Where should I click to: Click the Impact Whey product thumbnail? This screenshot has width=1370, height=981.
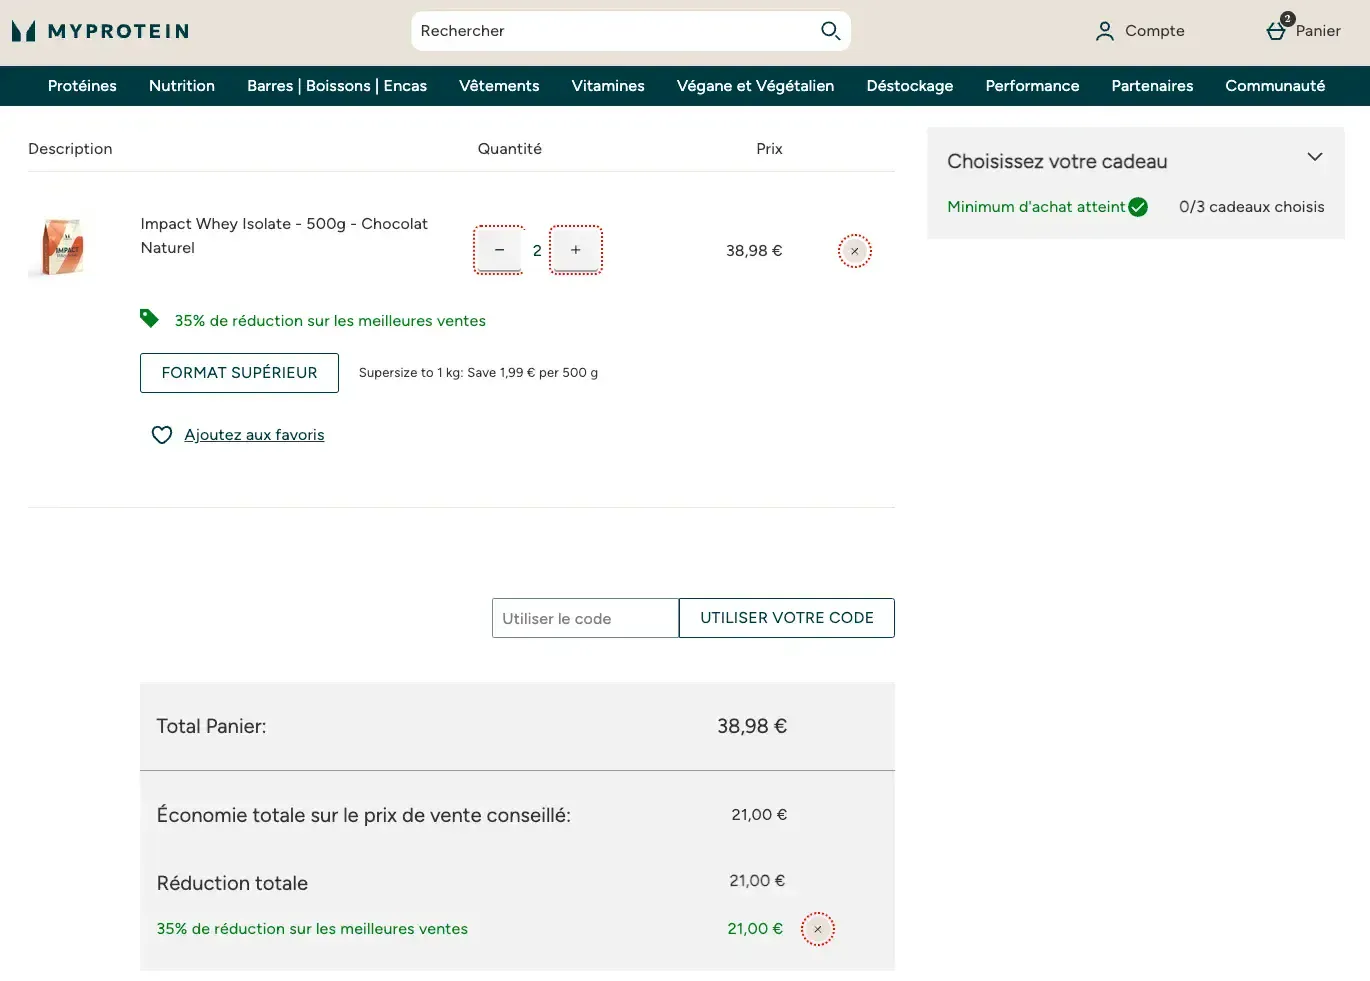[62, 247]
